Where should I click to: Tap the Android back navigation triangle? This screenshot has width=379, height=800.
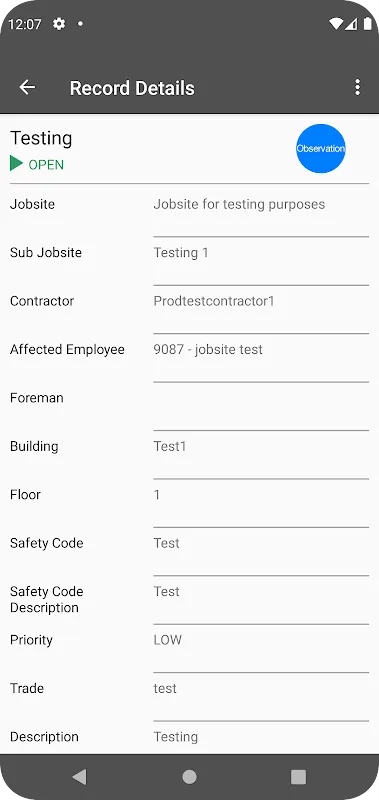point(79,777)
